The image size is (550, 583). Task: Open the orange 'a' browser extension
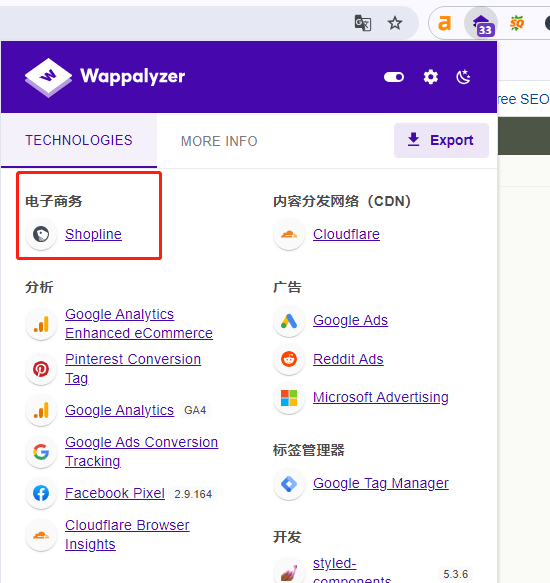click(x=444, y=23)
